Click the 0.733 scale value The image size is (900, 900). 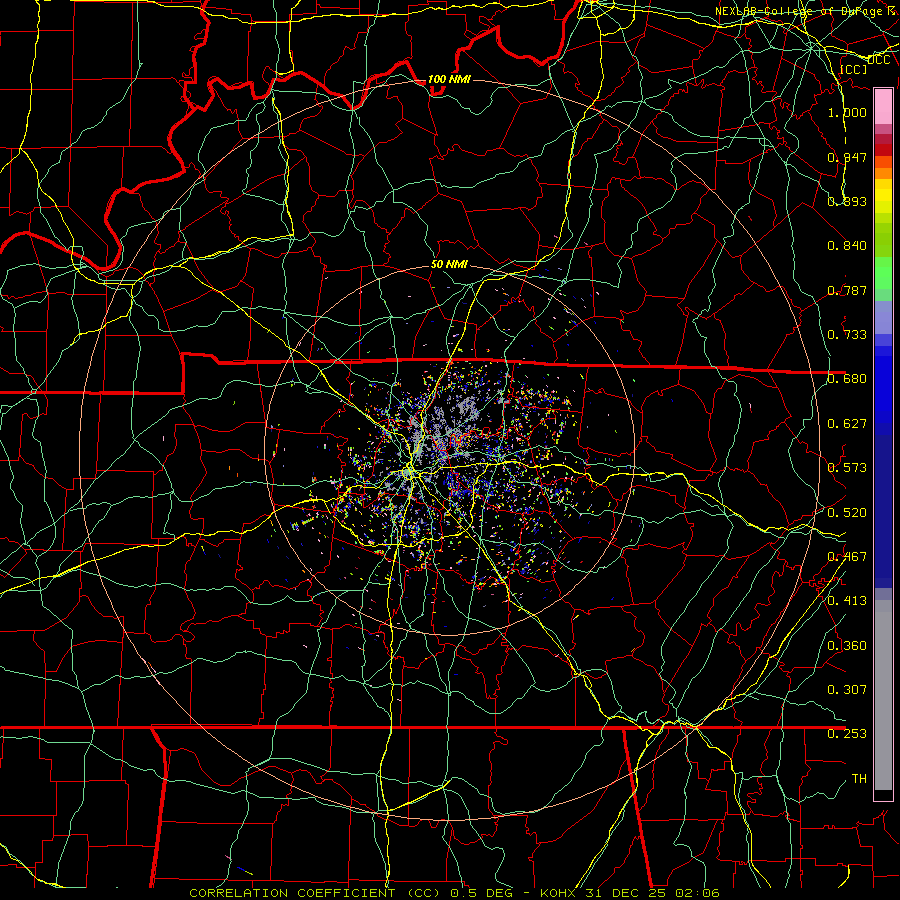(847, 335)
